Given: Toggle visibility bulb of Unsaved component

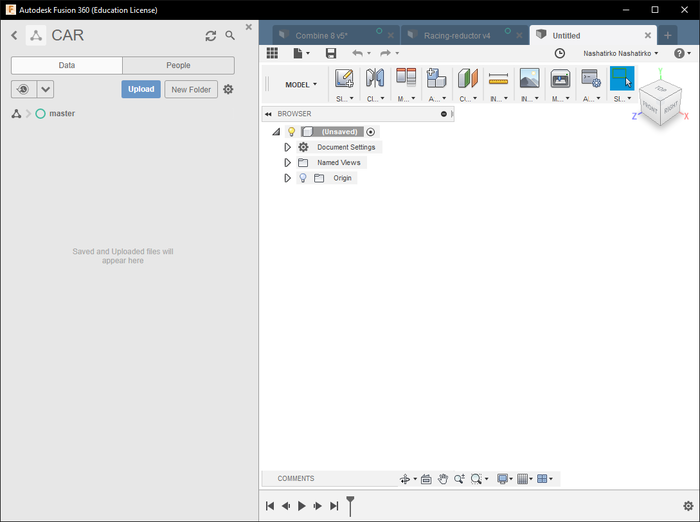Looking at the screenshot, I should (292, 132).
